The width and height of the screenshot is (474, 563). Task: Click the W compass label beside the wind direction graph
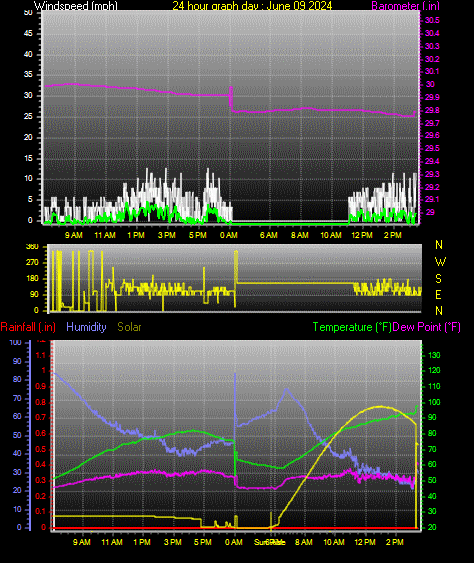click(x=440, y=262)
